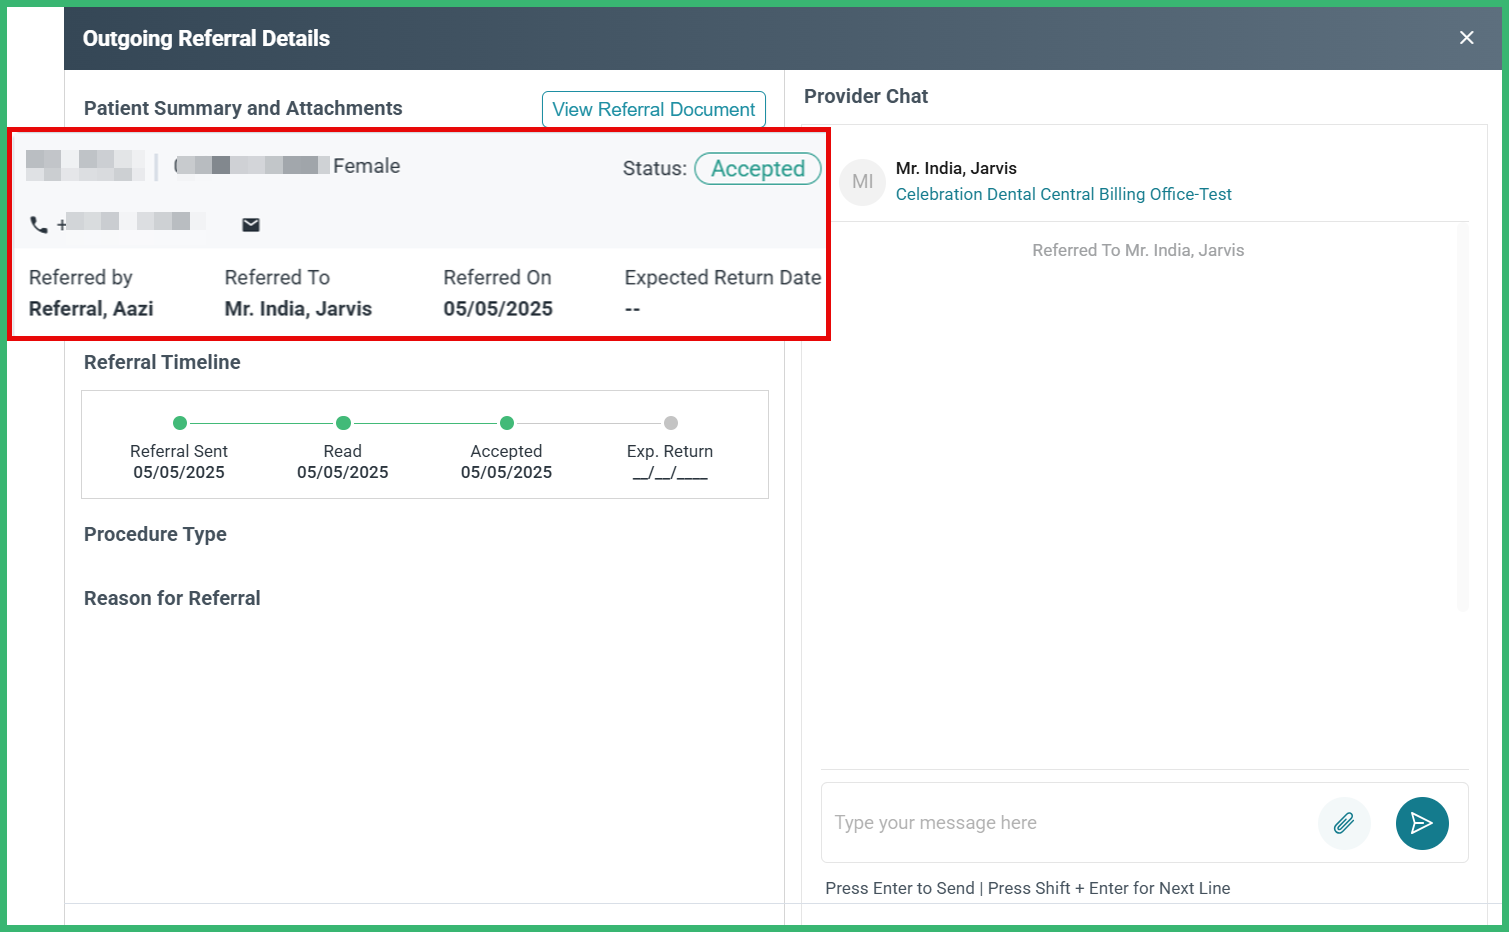Click the Provider Chat panel header
This screenshot has width=1509, height=932.
pyautogui.click(x=866, y=96)
